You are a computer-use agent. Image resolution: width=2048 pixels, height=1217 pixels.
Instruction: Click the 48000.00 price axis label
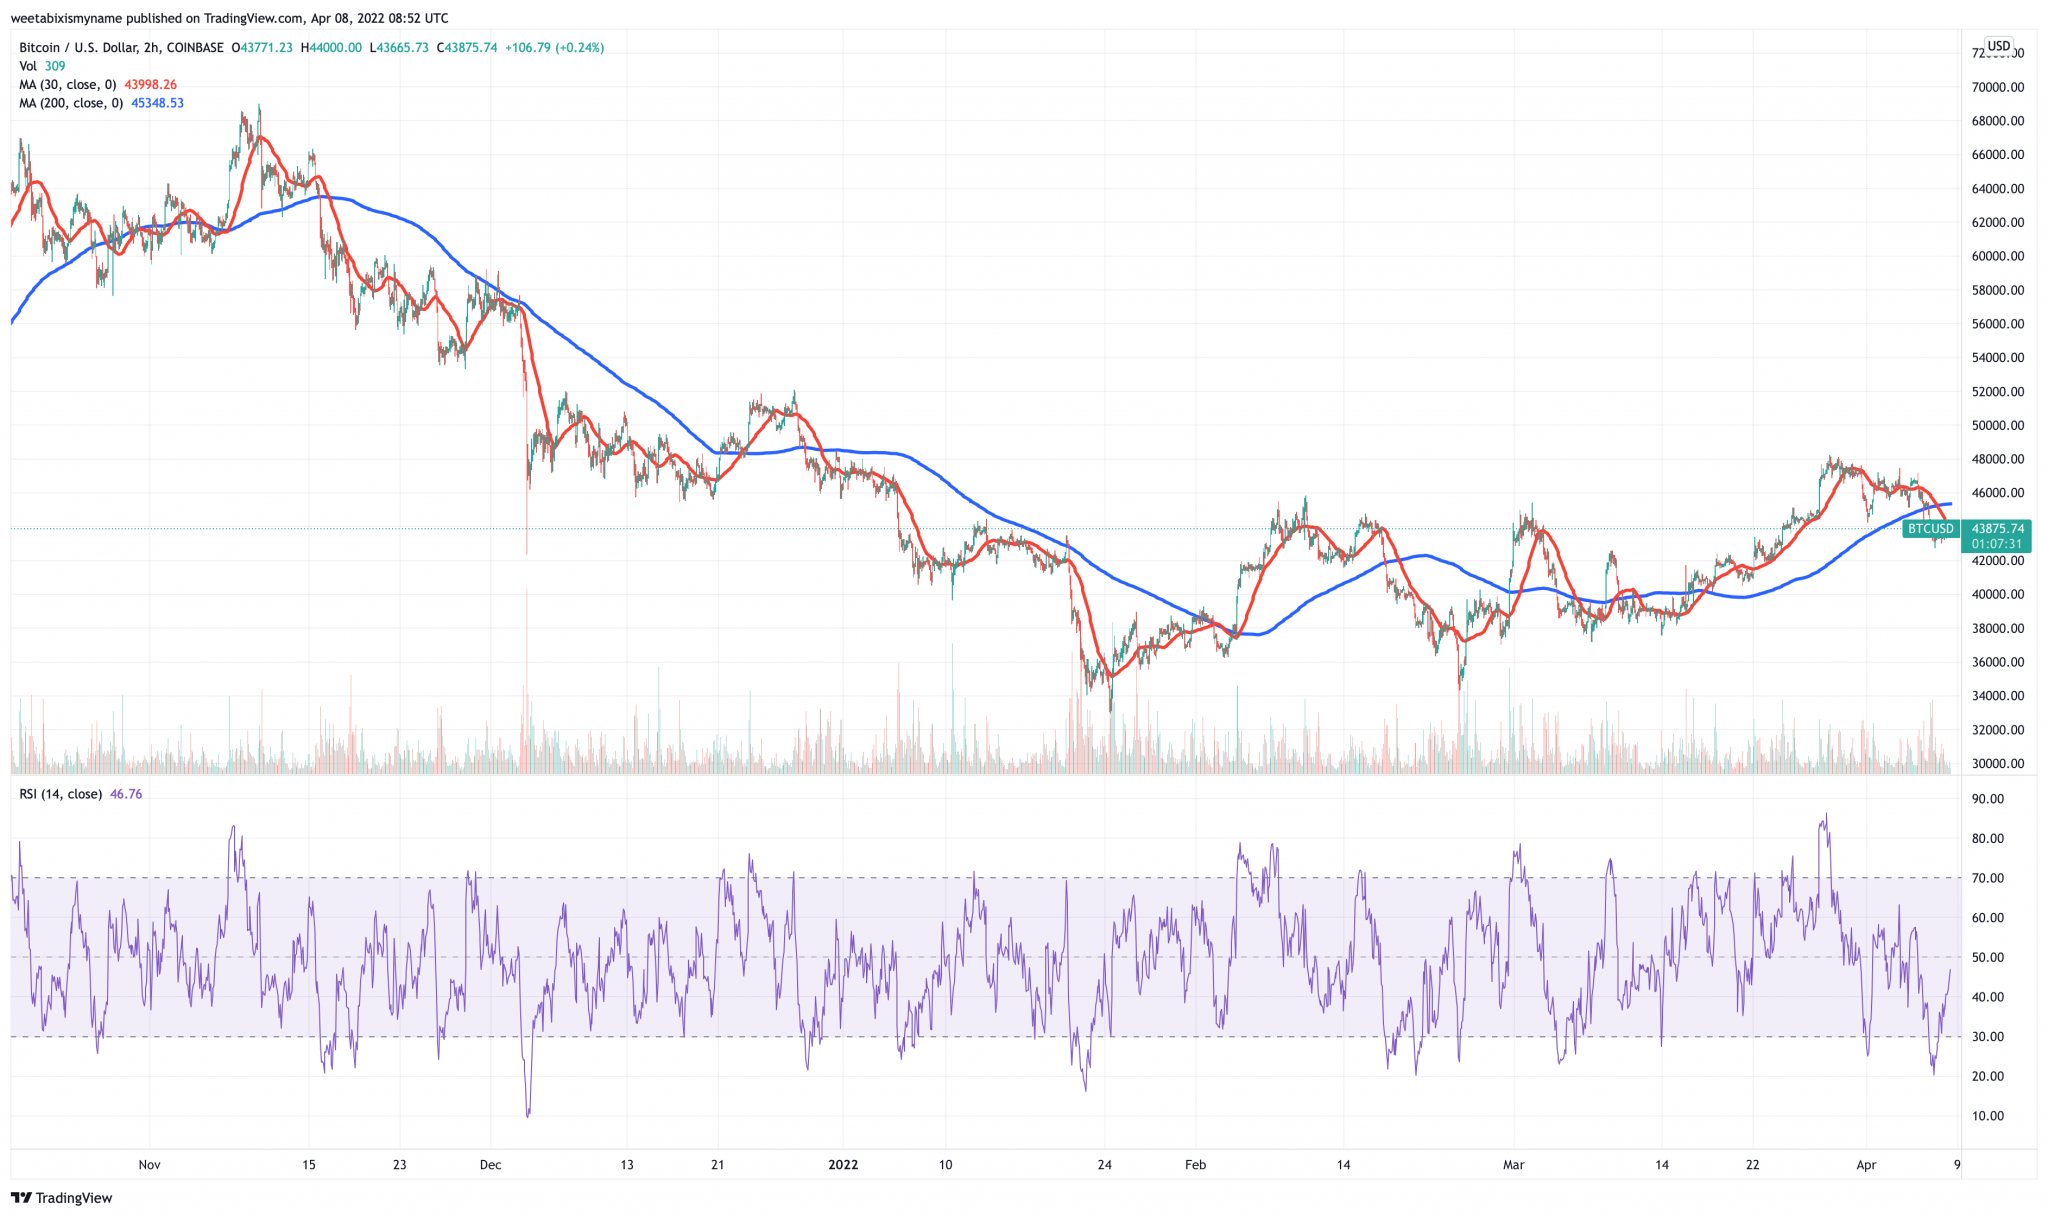1997,459
